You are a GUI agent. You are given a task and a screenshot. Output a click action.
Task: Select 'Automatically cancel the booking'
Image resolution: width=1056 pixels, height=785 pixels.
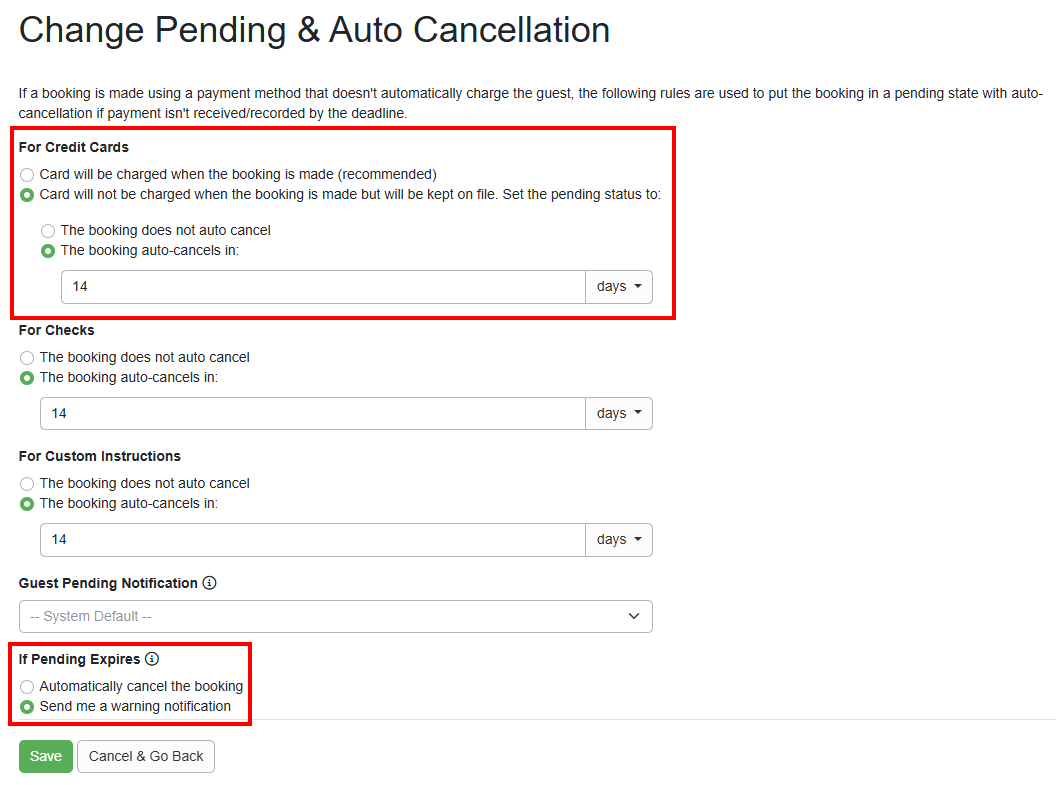coord(27,686)
